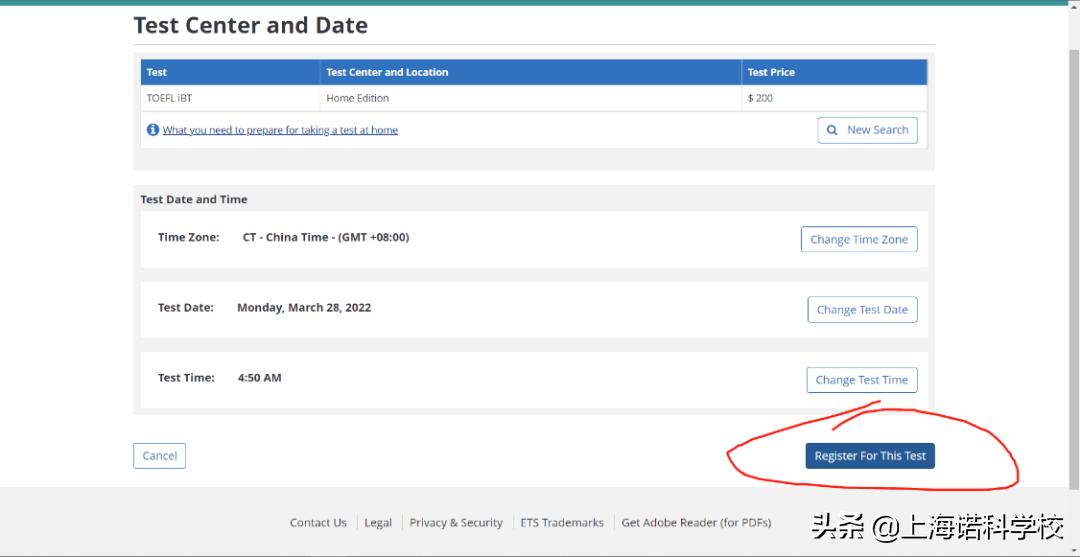Click the 4:50 AM time value
This screenshot has width=1080, height=557.
point(259,378)
